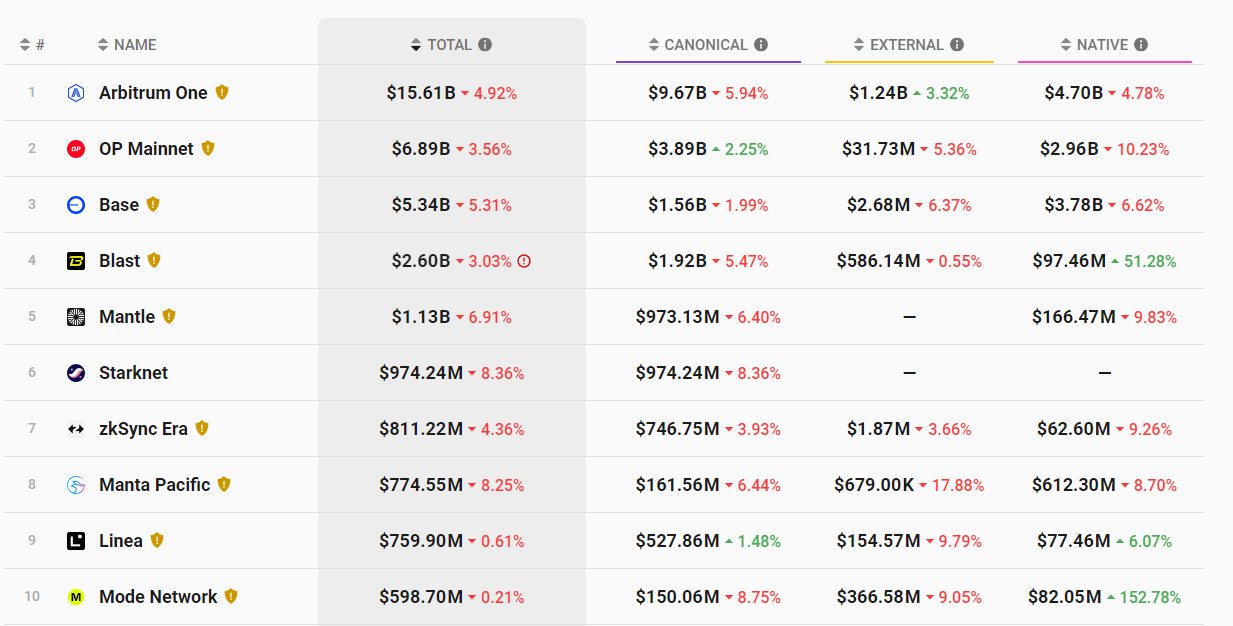Open the zkSync Era project link
The image size is (1233, 626).
143,429
